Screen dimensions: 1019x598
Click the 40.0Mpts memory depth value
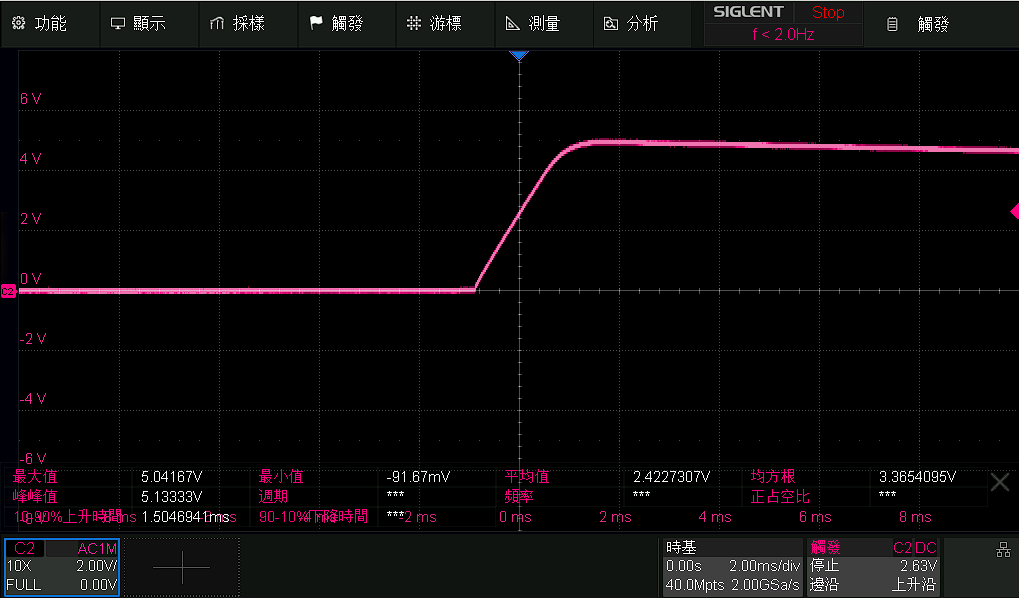[695, 584]
